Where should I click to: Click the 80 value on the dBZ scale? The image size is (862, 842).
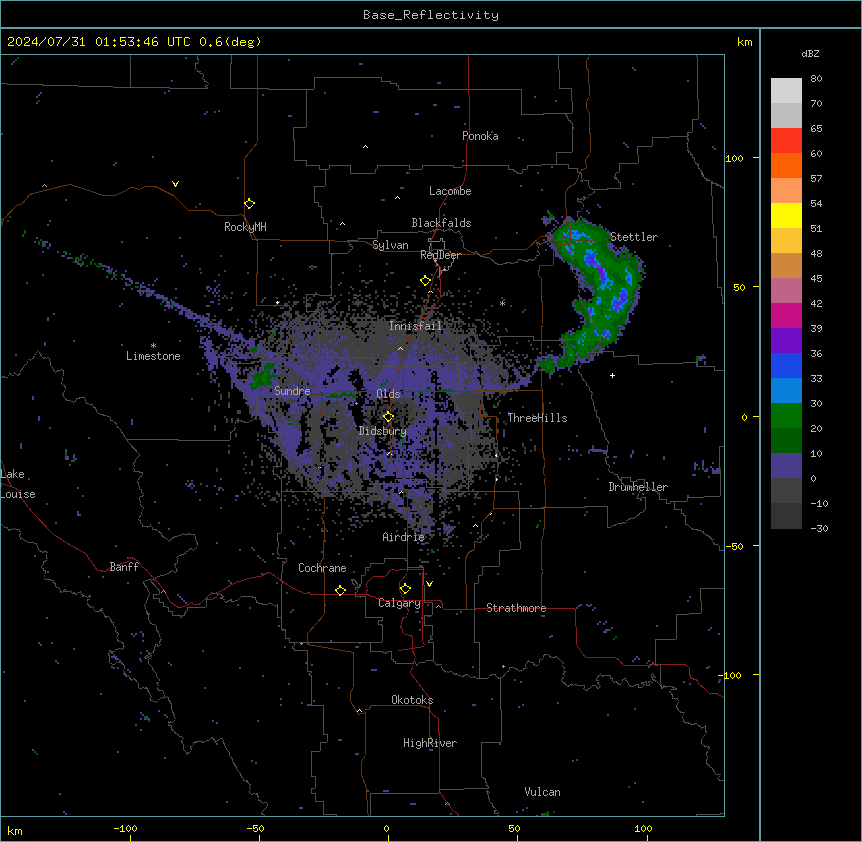coord(816,79)
